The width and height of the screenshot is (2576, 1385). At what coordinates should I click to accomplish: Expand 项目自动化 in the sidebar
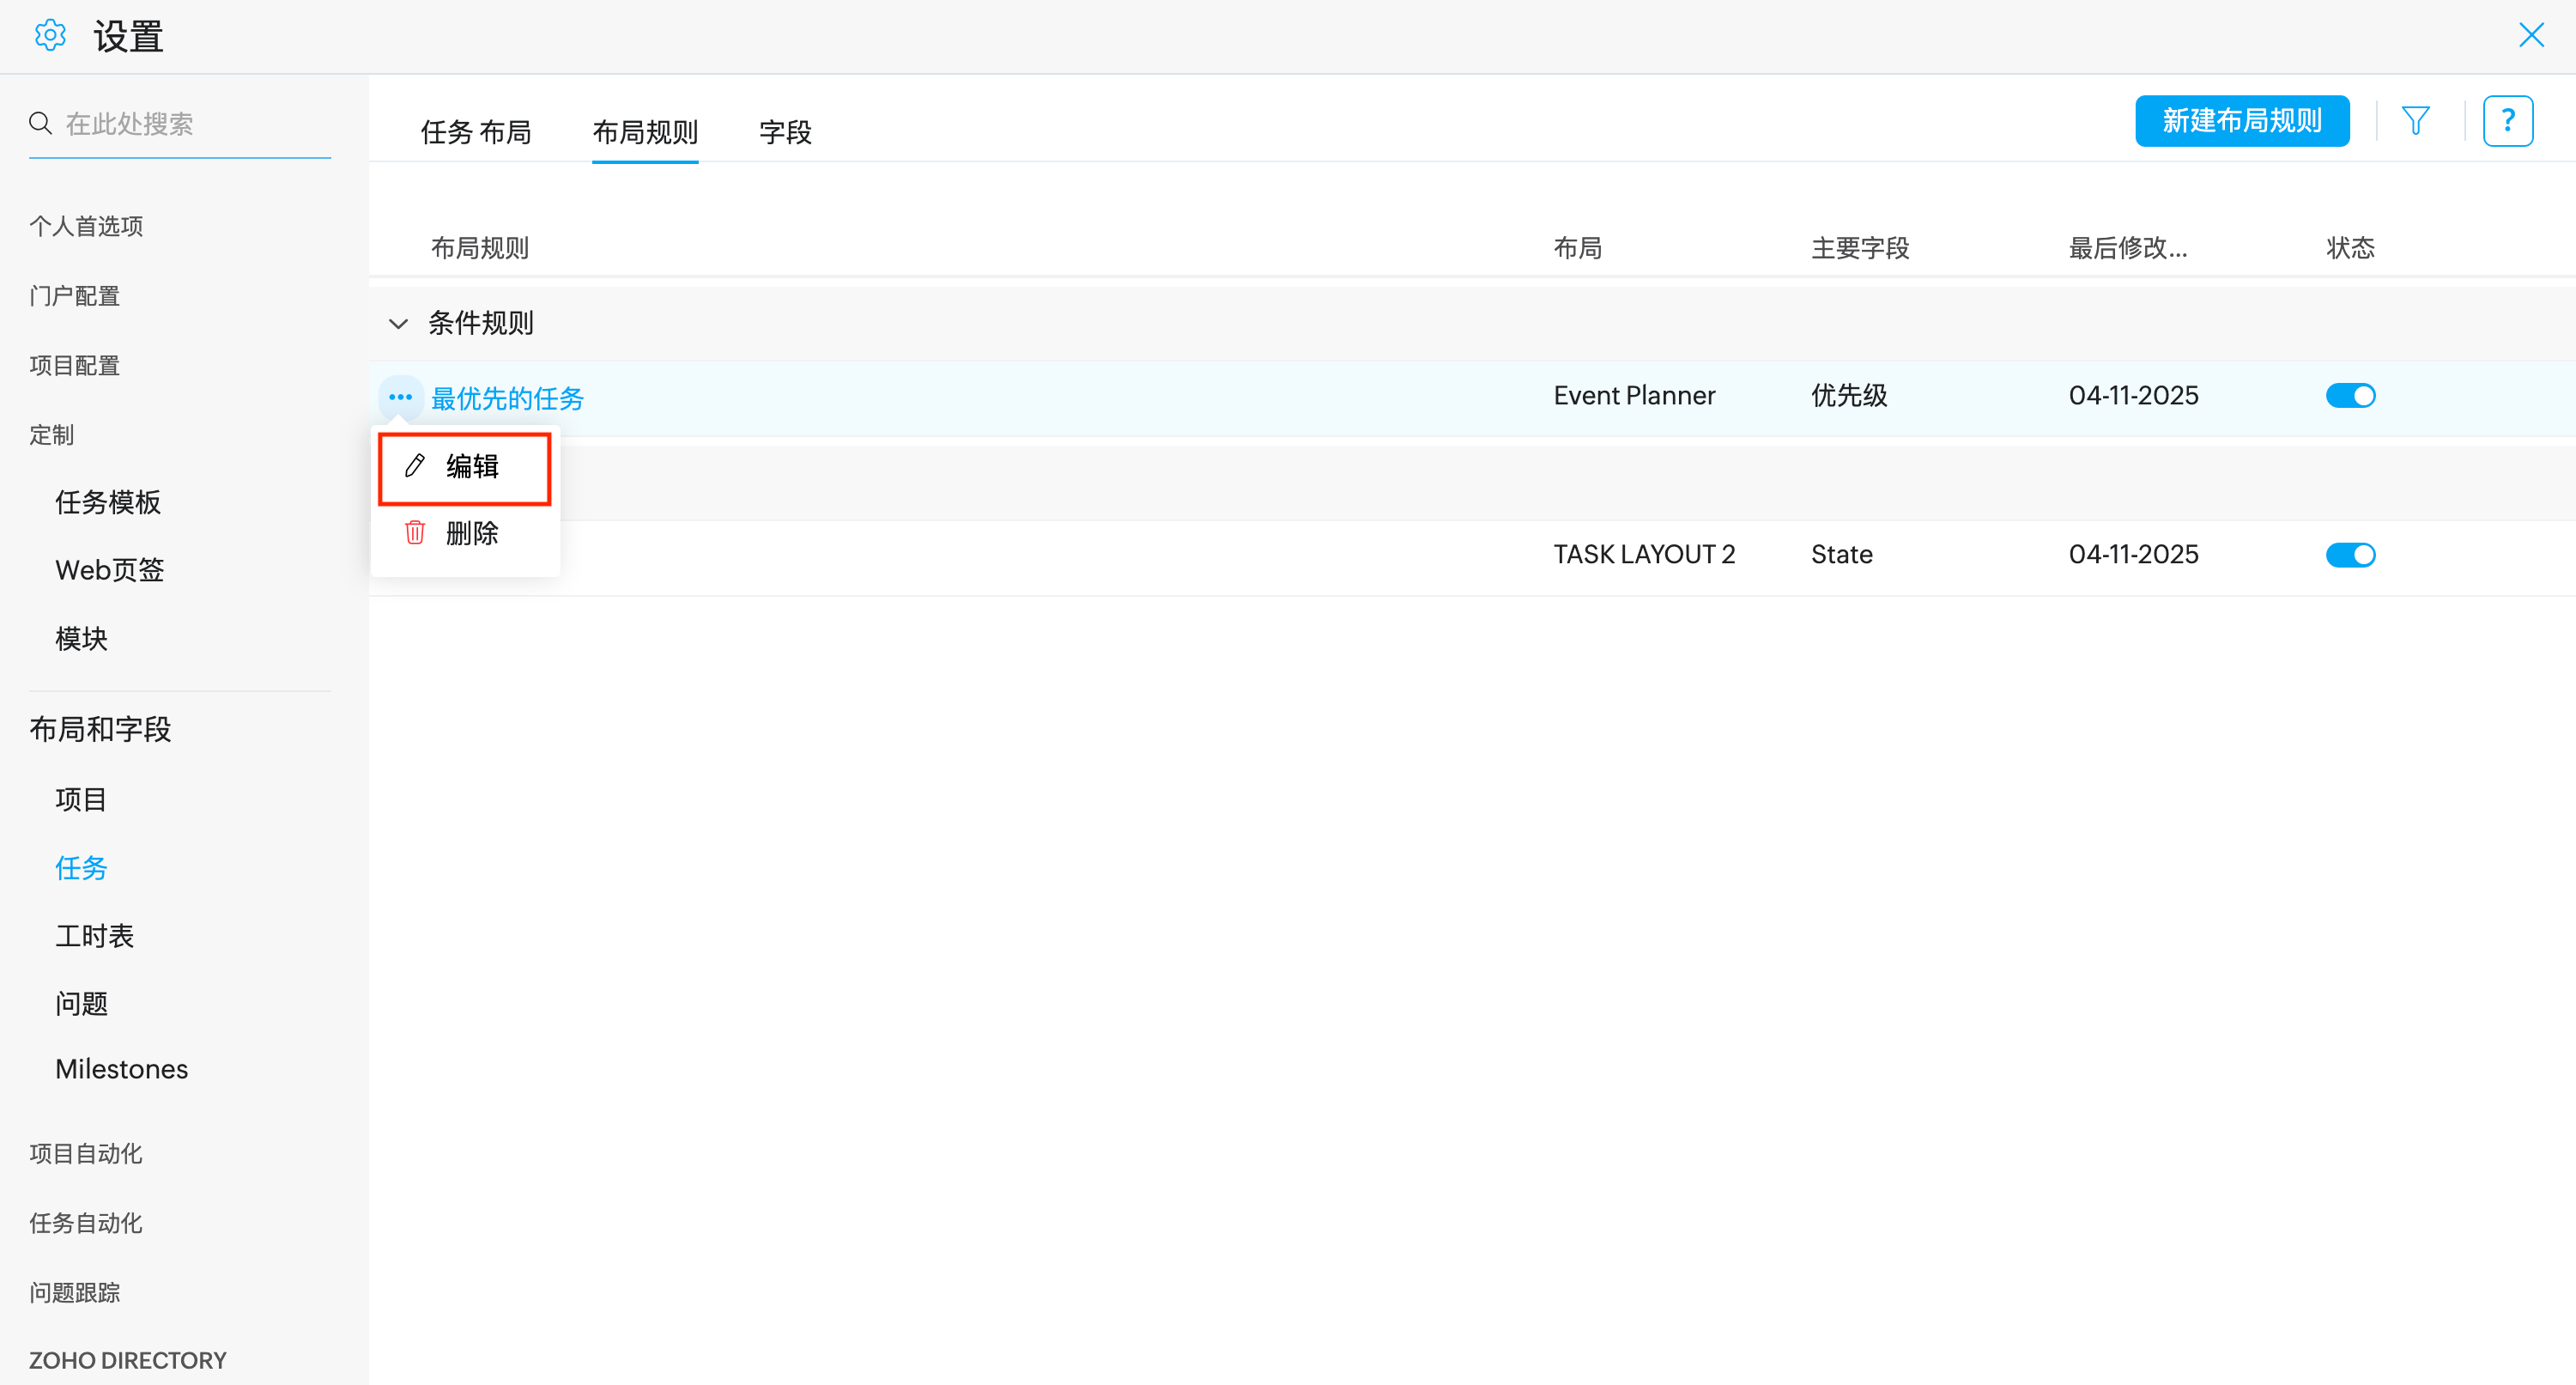click(86, 1153)
